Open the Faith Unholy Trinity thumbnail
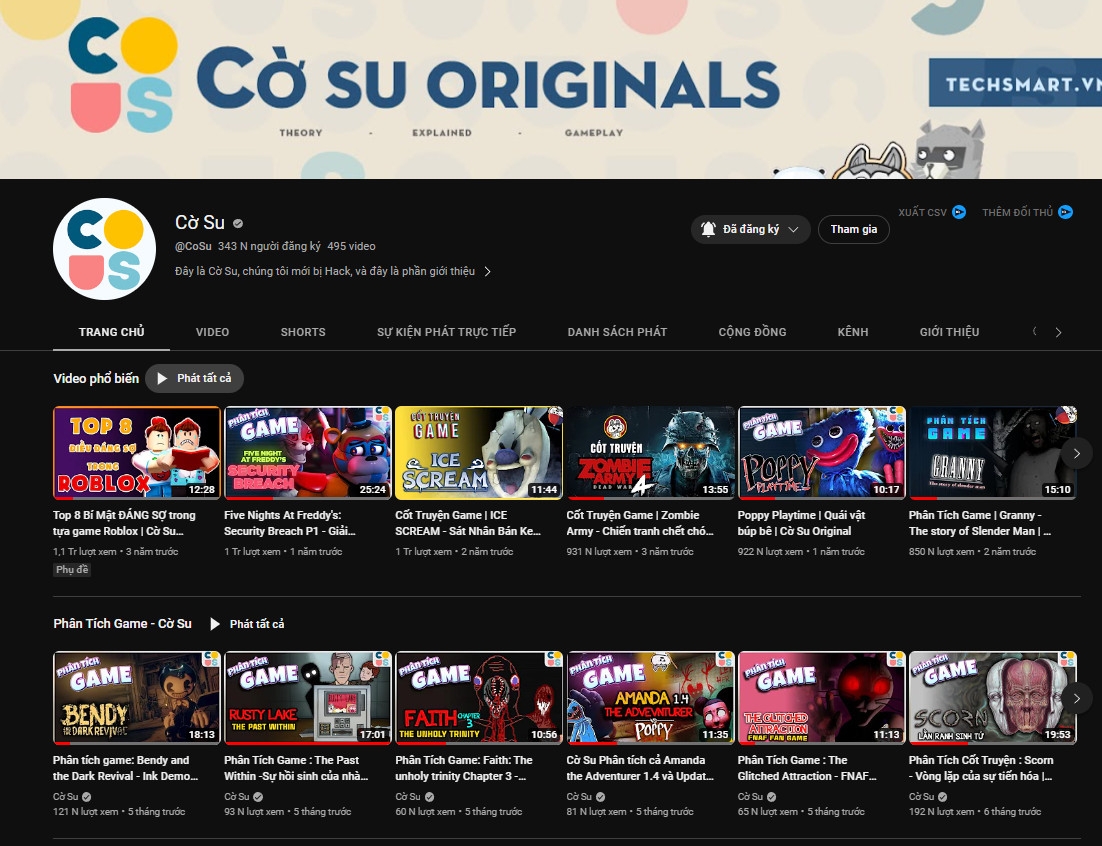1102x846 pixels. pyautogui.click(x=479, y=698)
